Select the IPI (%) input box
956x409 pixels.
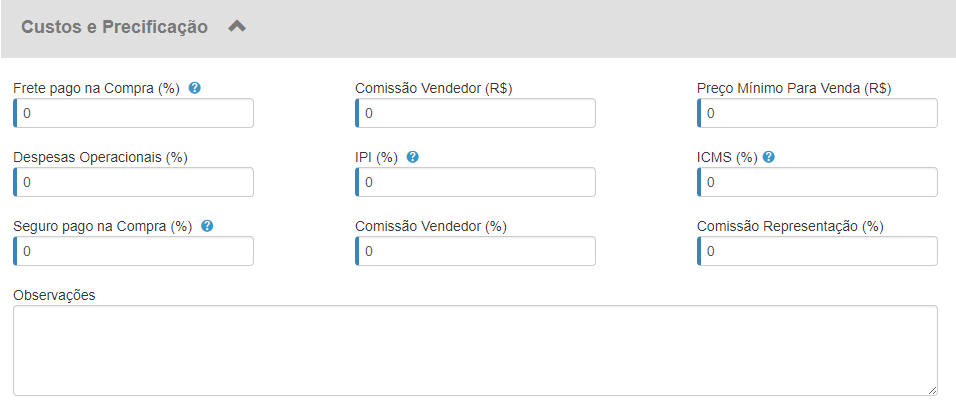point(476,182)
